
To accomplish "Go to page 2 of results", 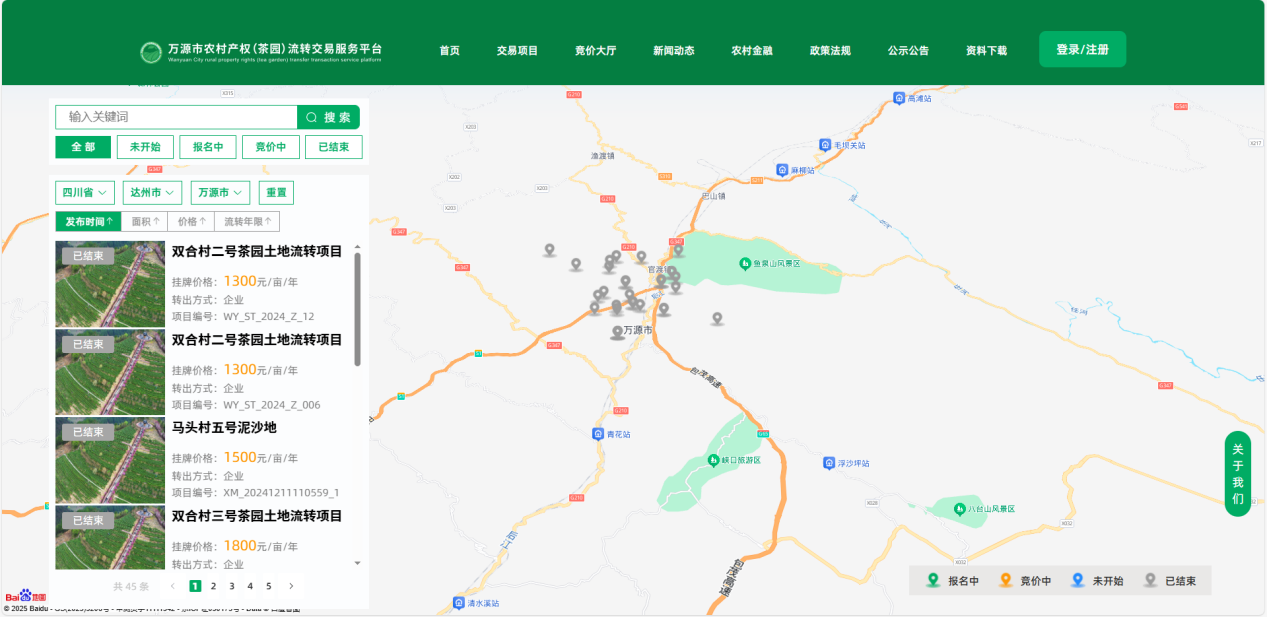I will point(213,586).
